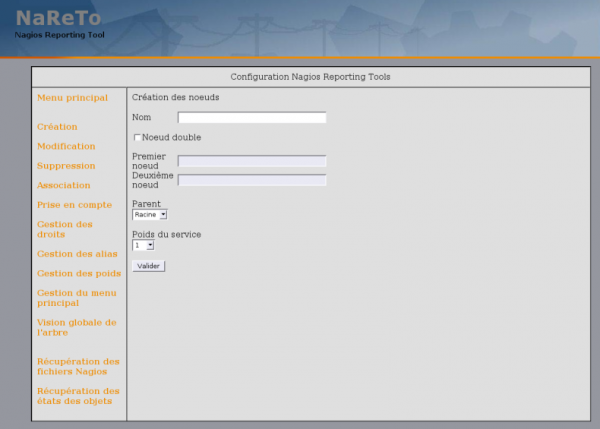
Task: Navigate to Modification page
Action: coord(66,146)
